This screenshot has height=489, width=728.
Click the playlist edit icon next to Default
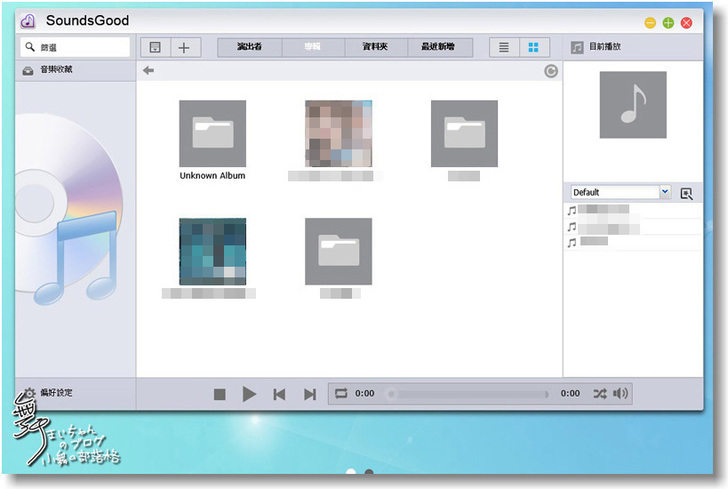[687, 194]
